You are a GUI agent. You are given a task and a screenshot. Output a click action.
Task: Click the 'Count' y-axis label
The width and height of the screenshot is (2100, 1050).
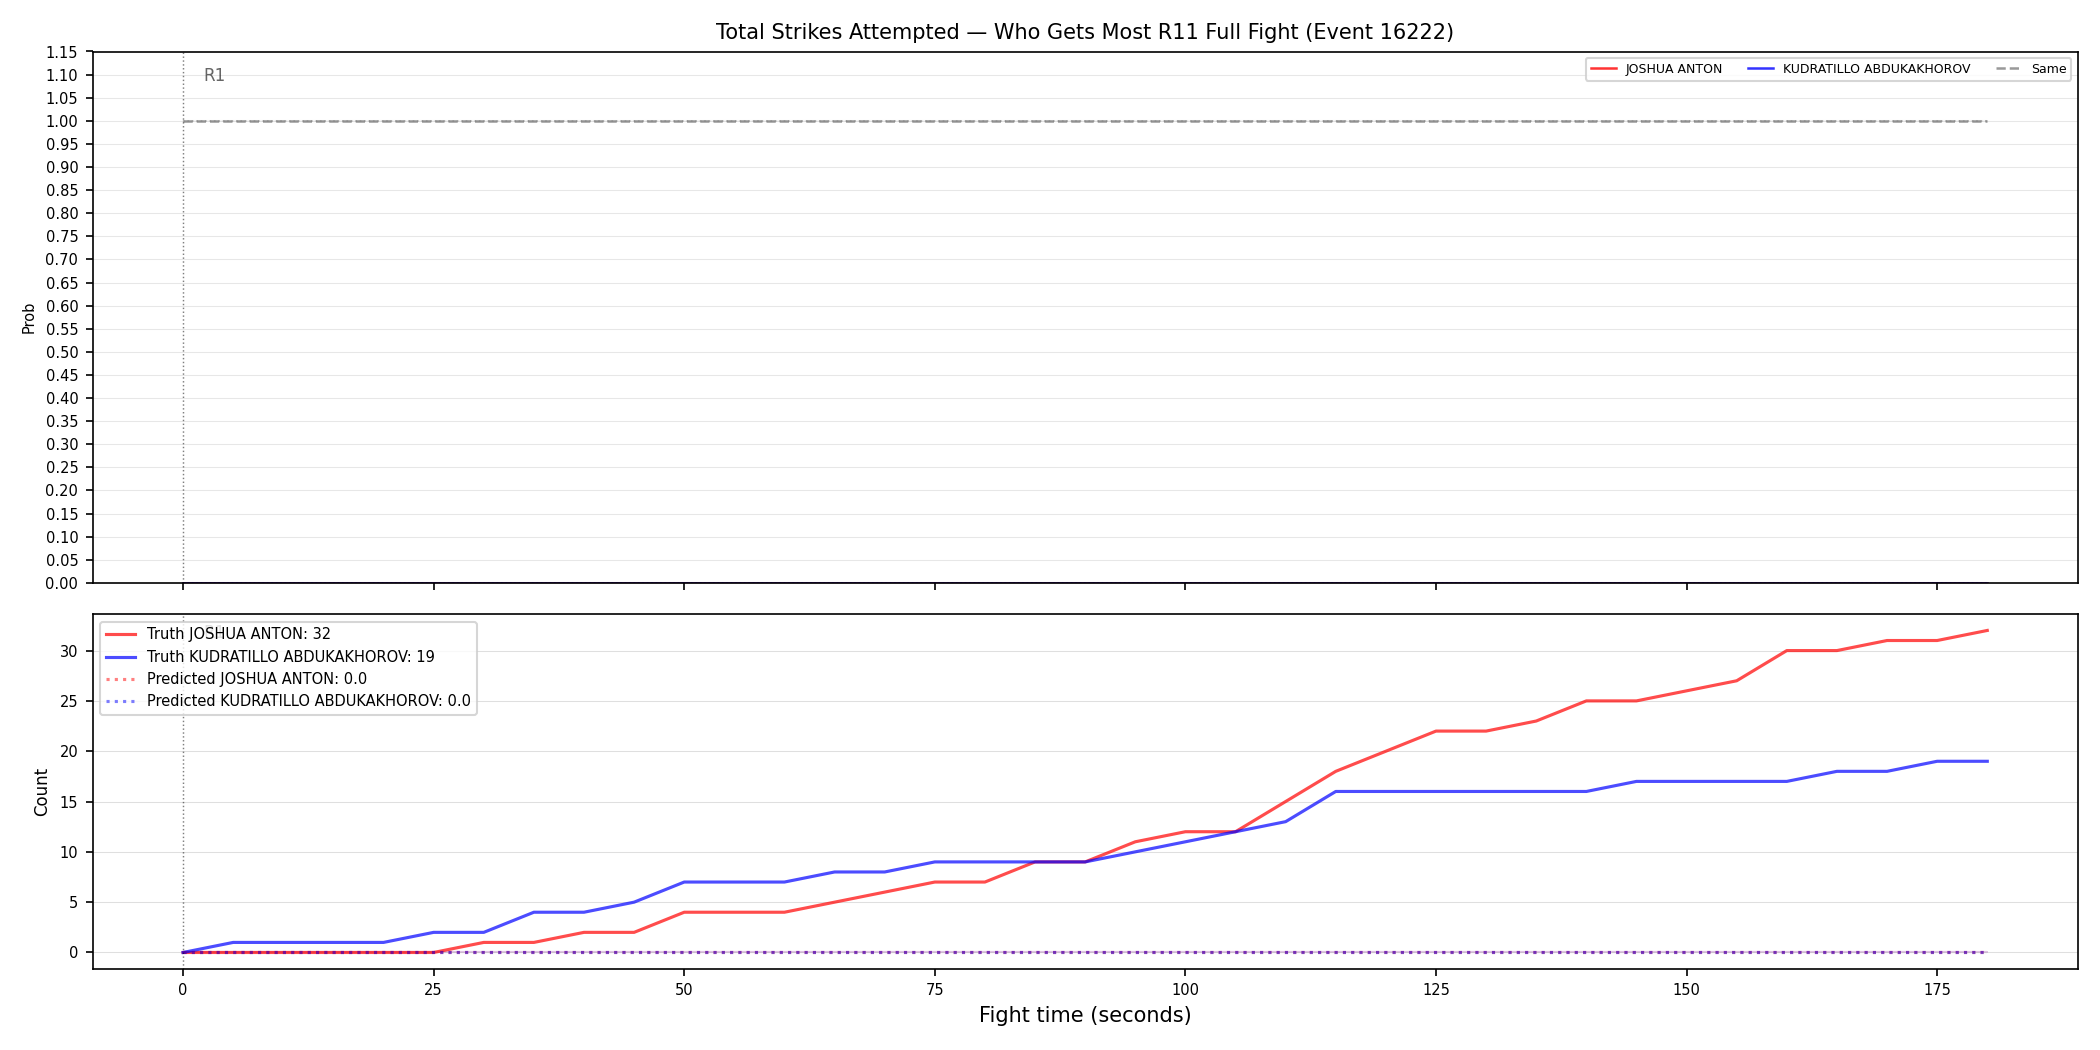tap(41, 792)
